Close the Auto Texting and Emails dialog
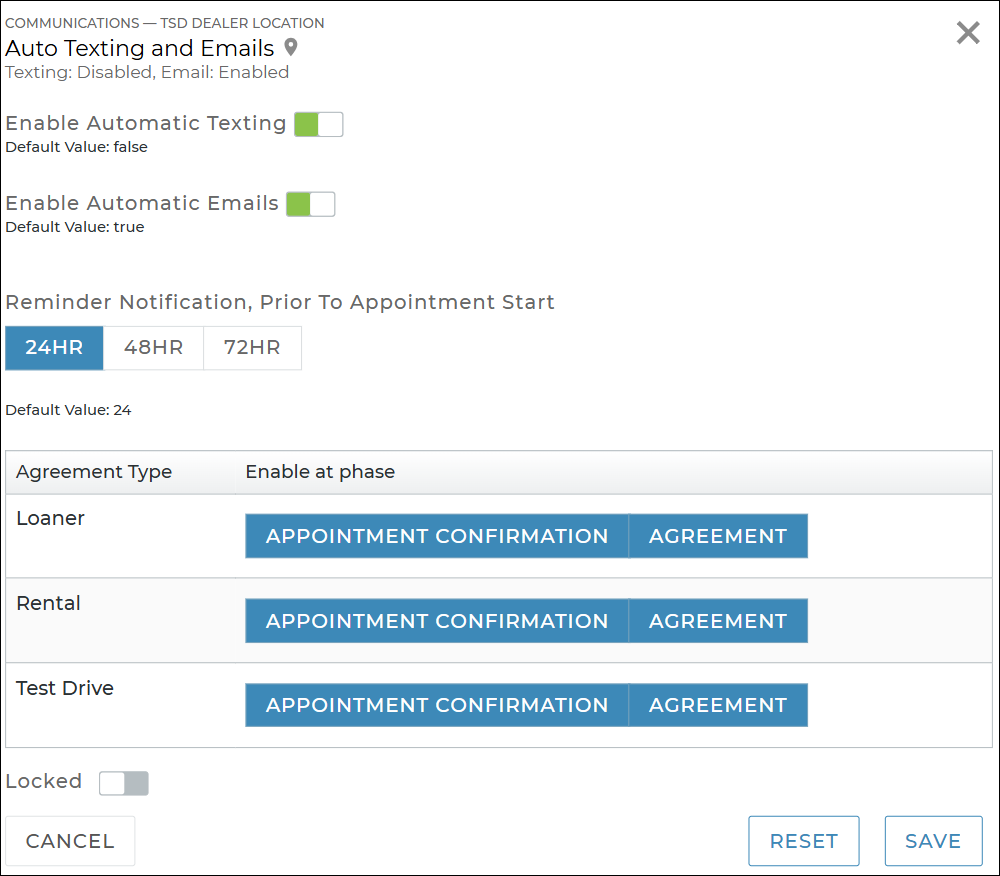 (968, 33)
